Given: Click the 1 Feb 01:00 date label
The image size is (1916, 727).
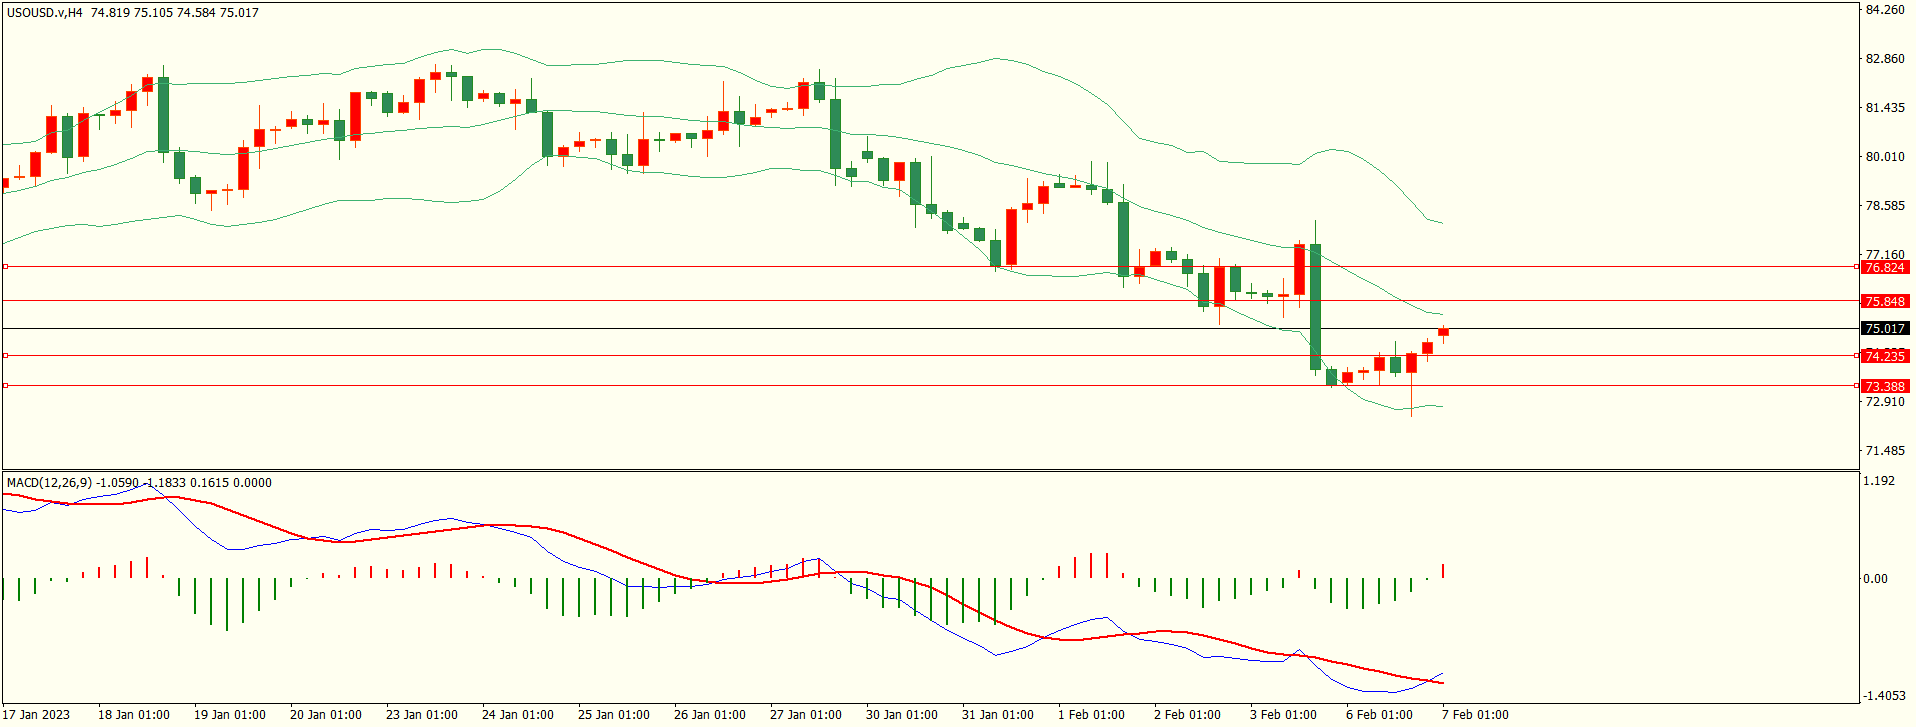Looking at the screenshot, I should tap(1091, 715).
